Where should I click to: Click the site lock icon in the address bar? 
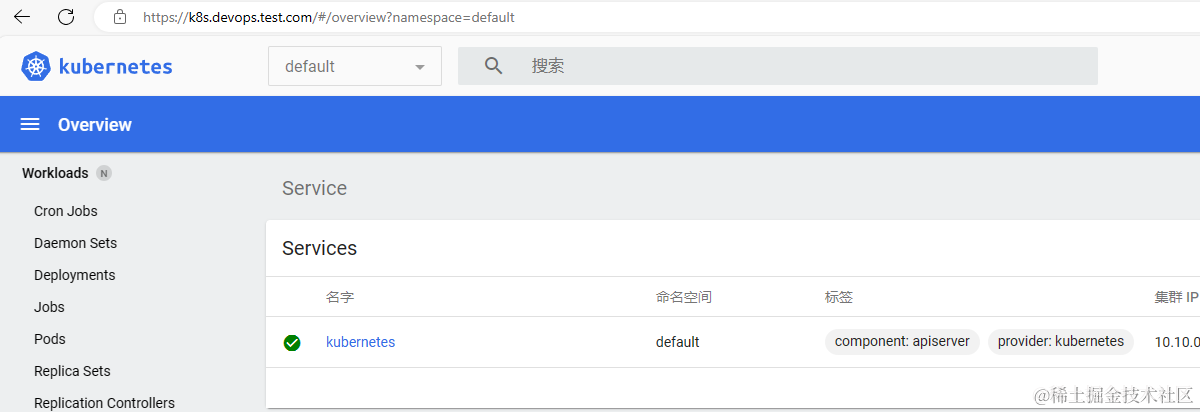click(x=120, y=17)
